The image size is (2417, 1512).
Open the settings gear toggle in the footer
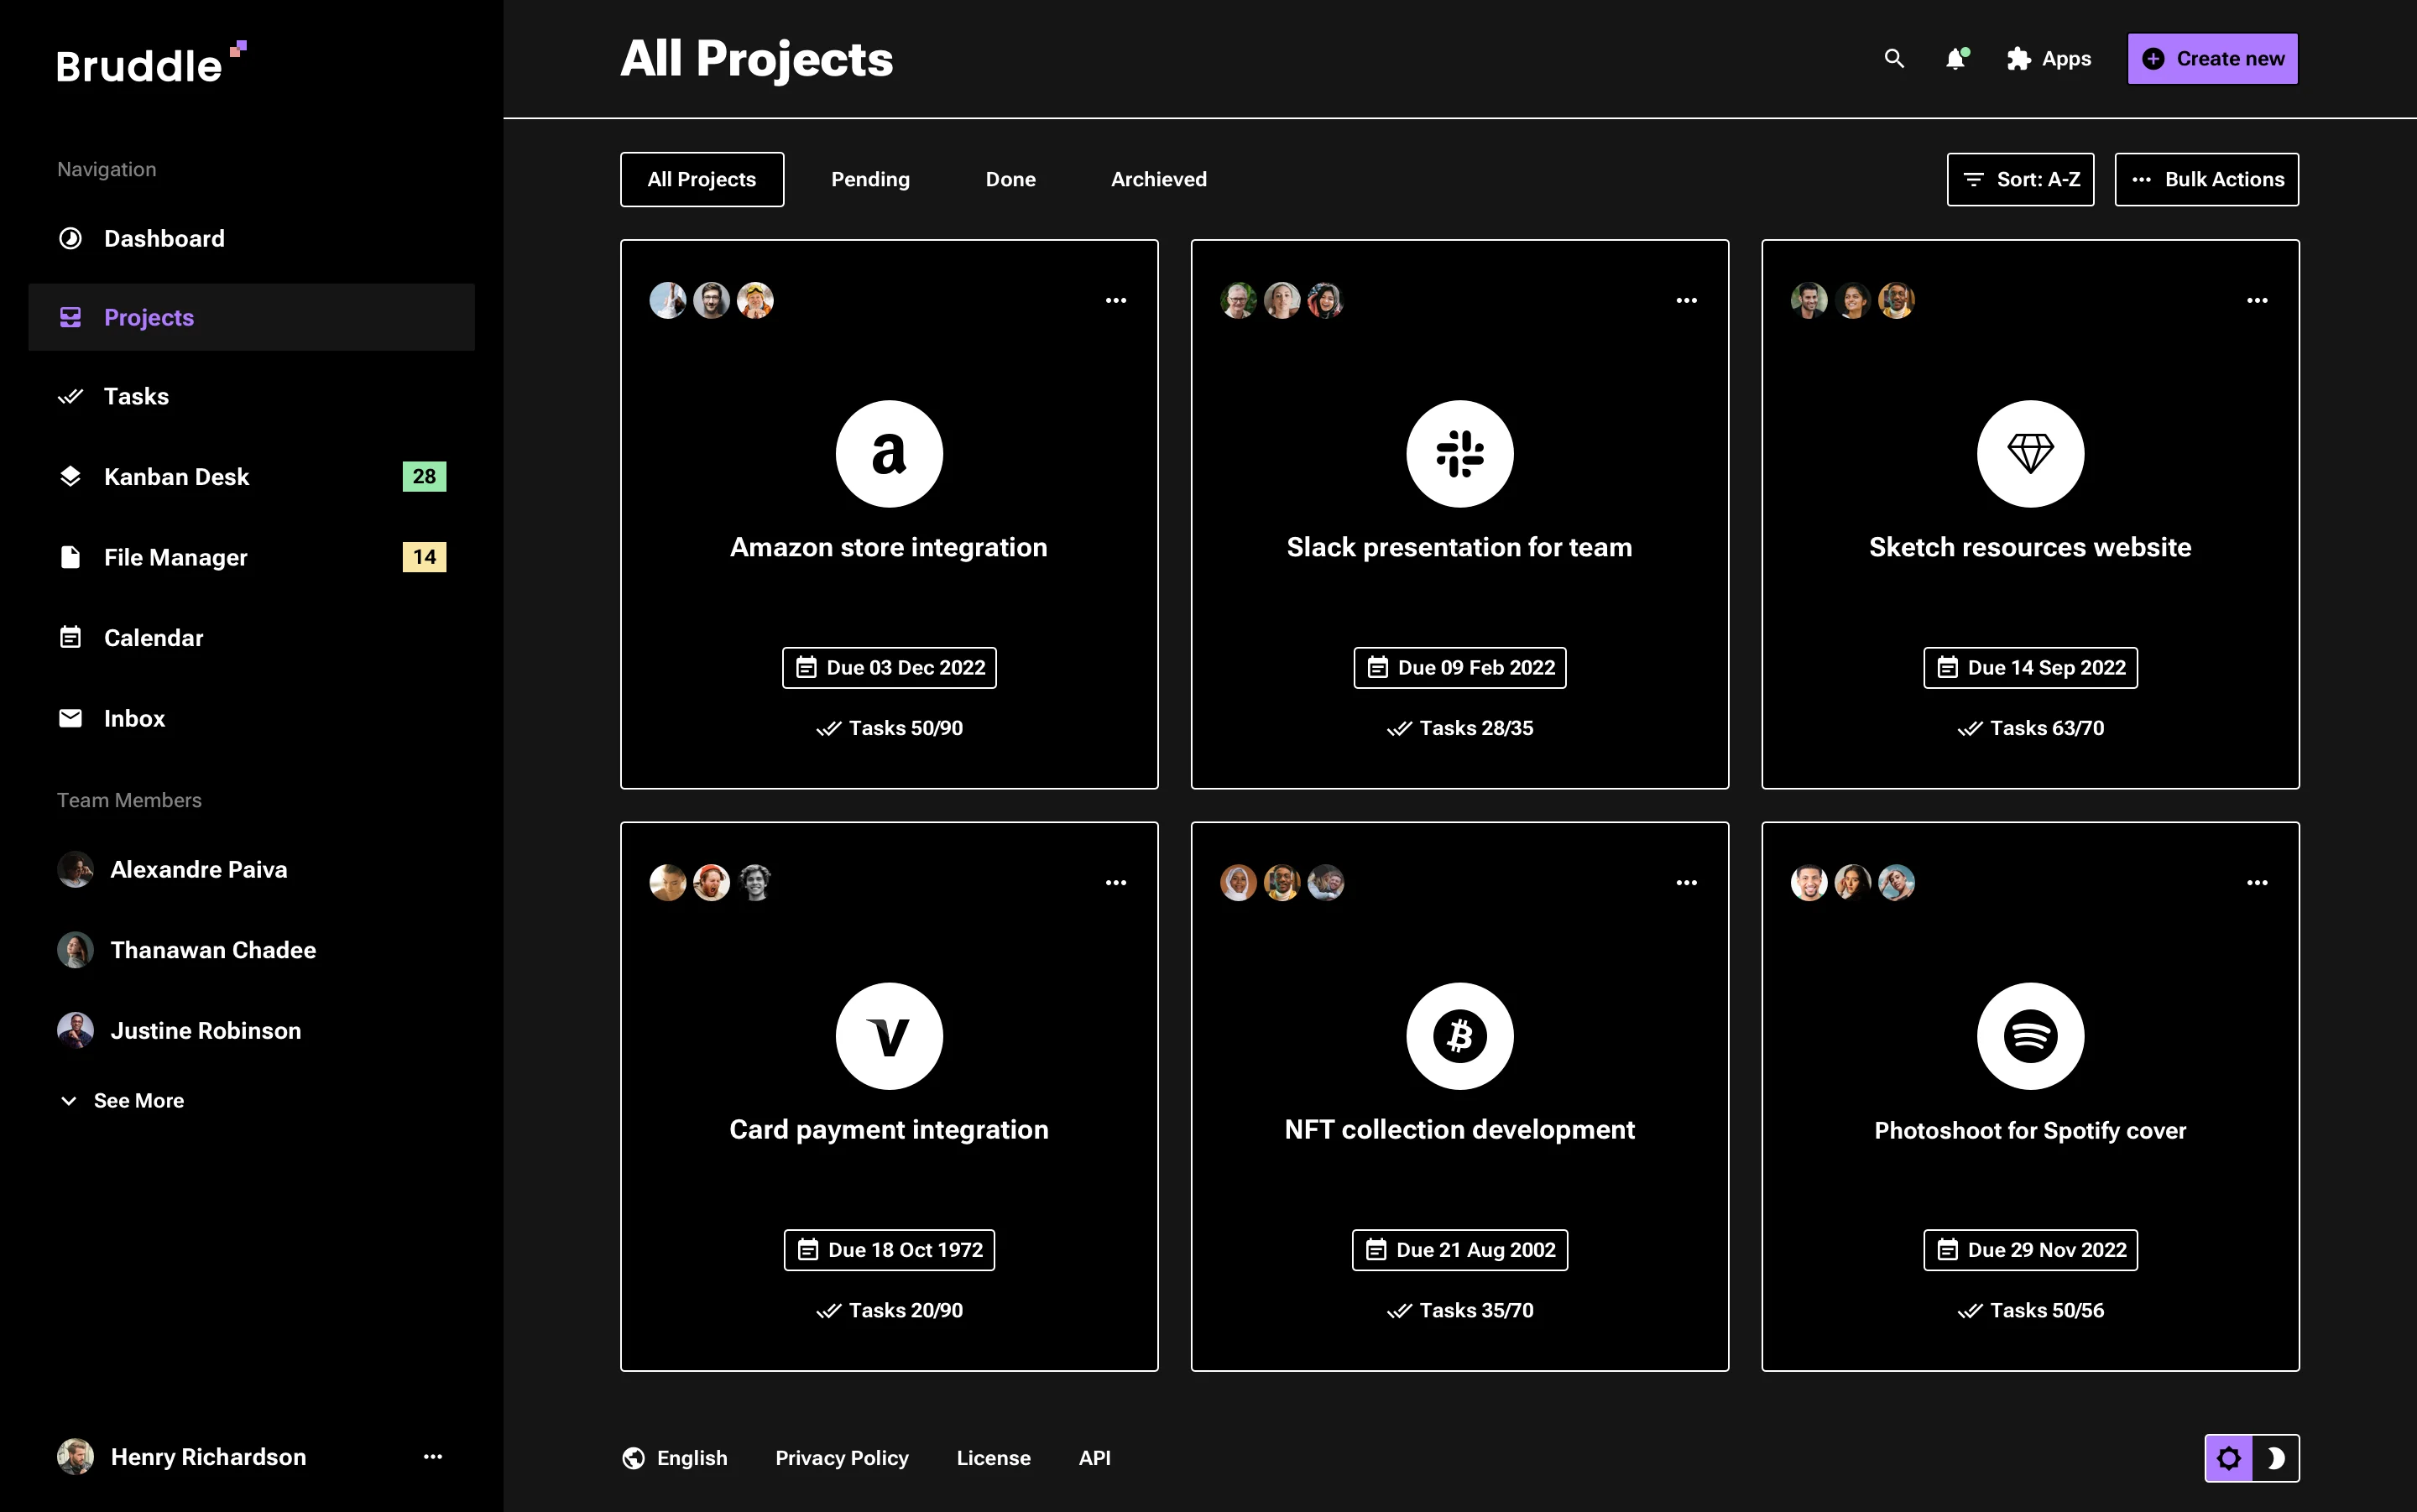(2230, 1457)
